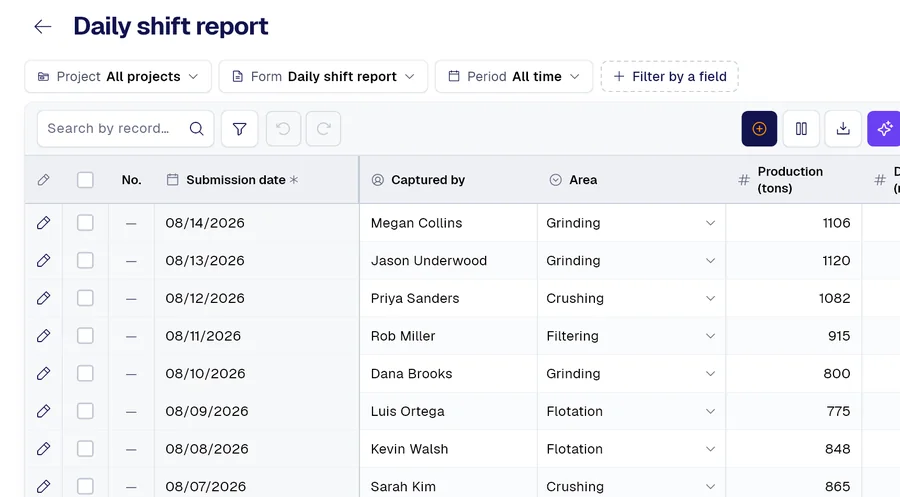Viewport: 900px width, 497px height.
Task: Click the search magnifier icon
Action: click(x=196, y=129)
